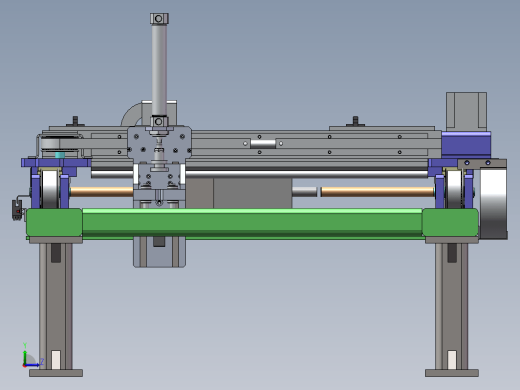The height and width of the screenshot is (390, 520).
Task: Select the right support leg column
Action: [x=452, y=306]
